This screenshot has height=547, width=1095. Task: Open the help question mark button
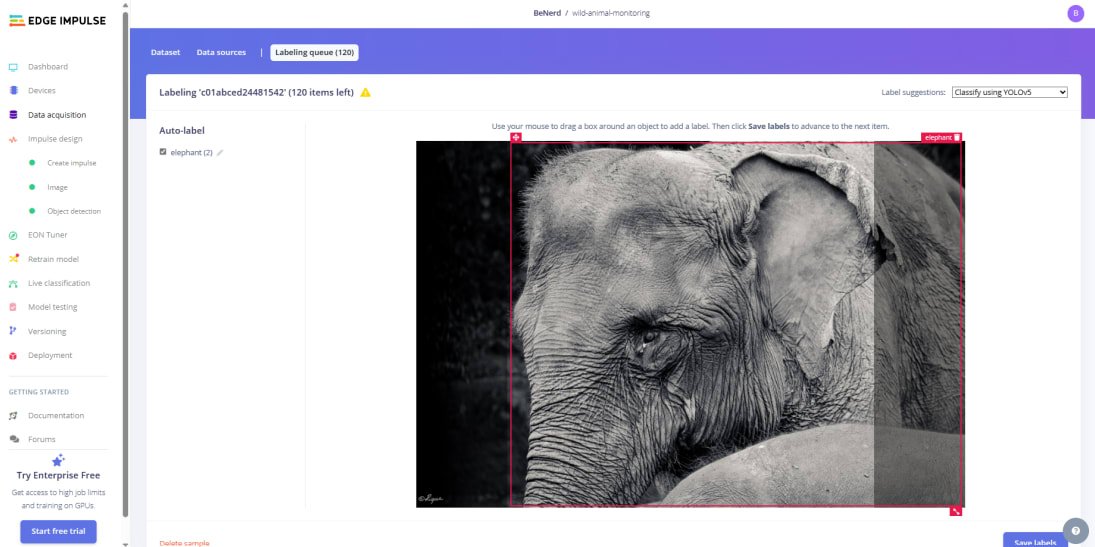(x=1075, y=531)
